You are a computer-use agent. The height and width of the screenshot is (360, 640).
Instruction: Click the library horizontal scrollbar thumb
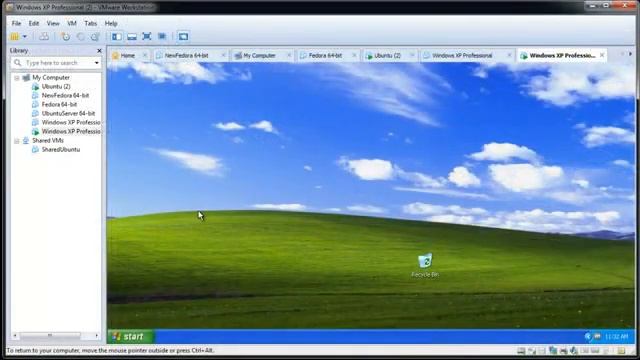pos(50,336)
